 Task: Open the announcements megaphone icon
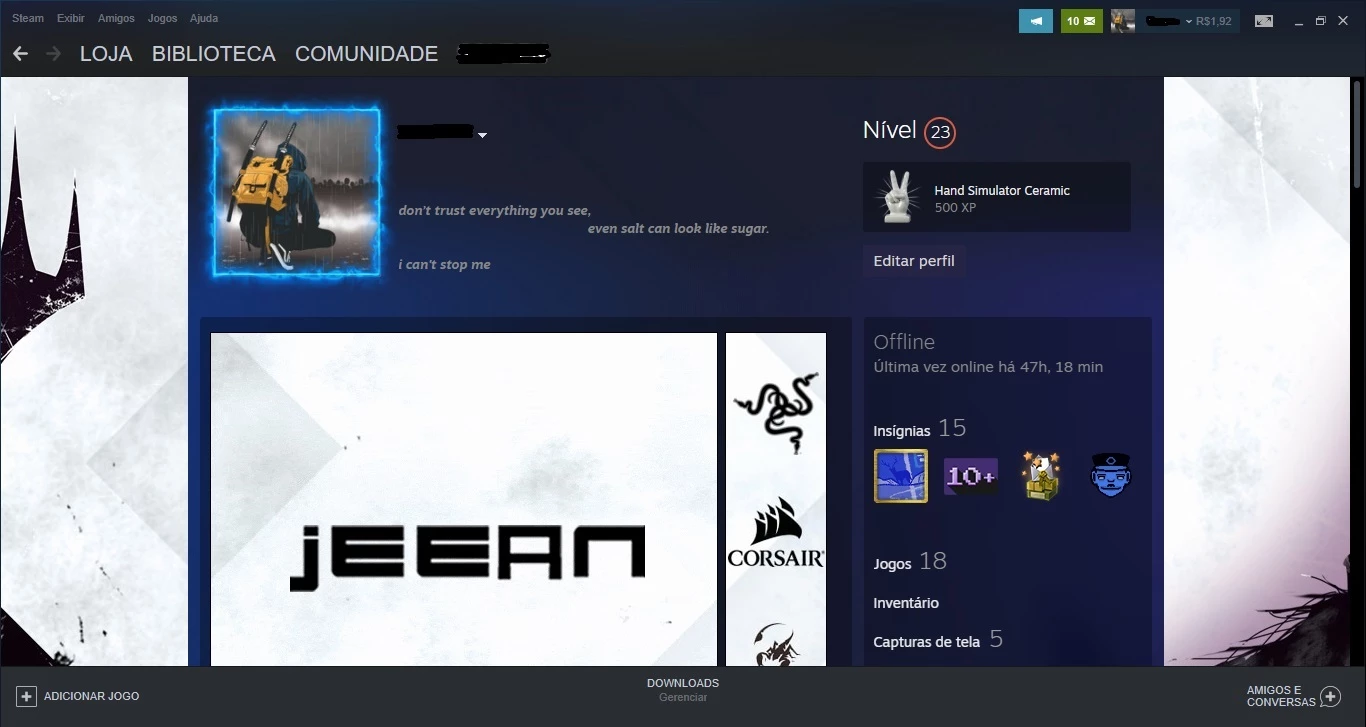click(x=1036, y=20)
